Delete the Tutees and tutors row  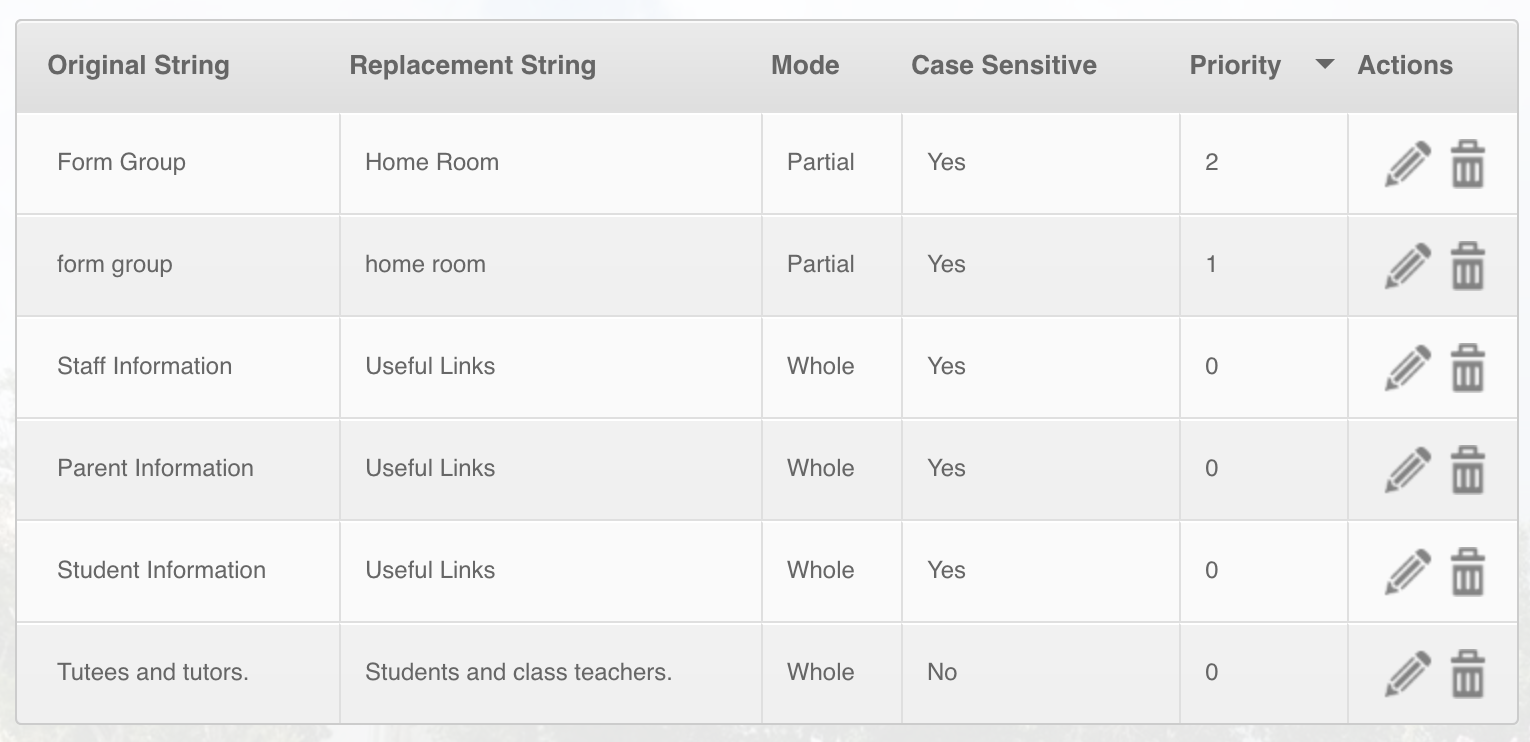click(1467, 674)
